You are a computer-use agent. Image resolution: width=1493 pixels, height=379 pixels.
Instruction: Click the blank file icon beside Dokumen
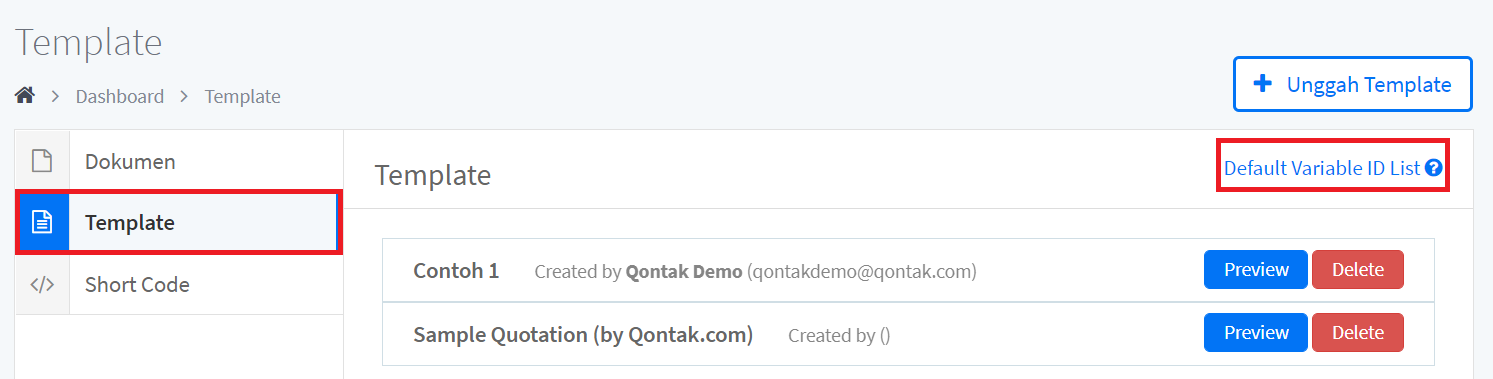point(42,161)
